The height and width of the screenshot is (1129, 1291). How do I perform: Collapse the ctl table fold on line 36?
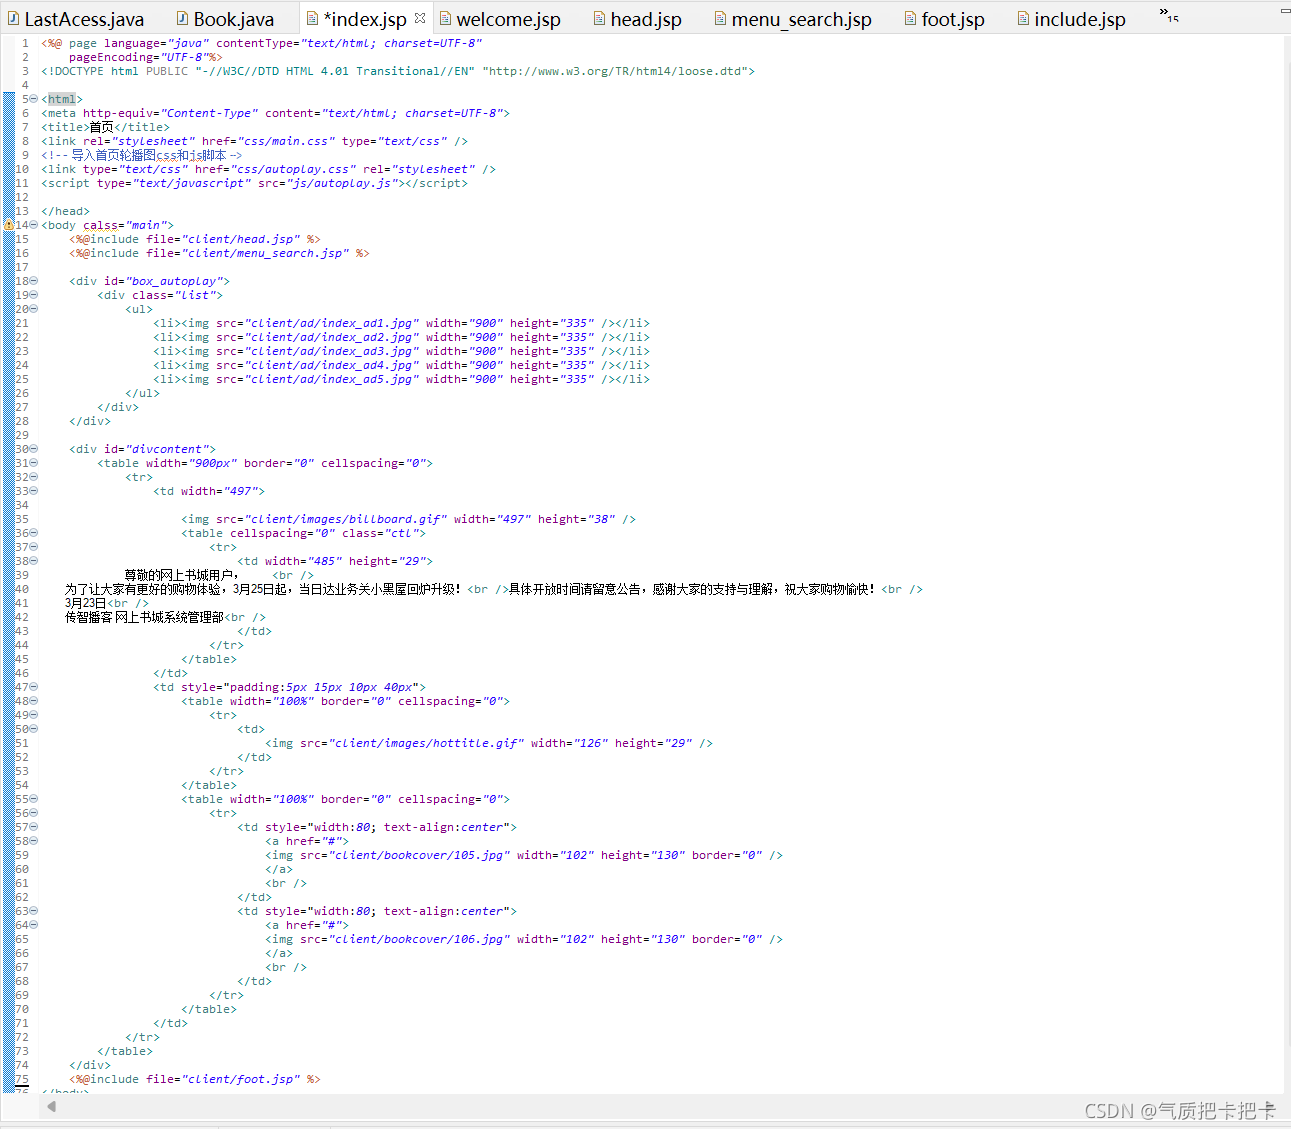point(34,533)
